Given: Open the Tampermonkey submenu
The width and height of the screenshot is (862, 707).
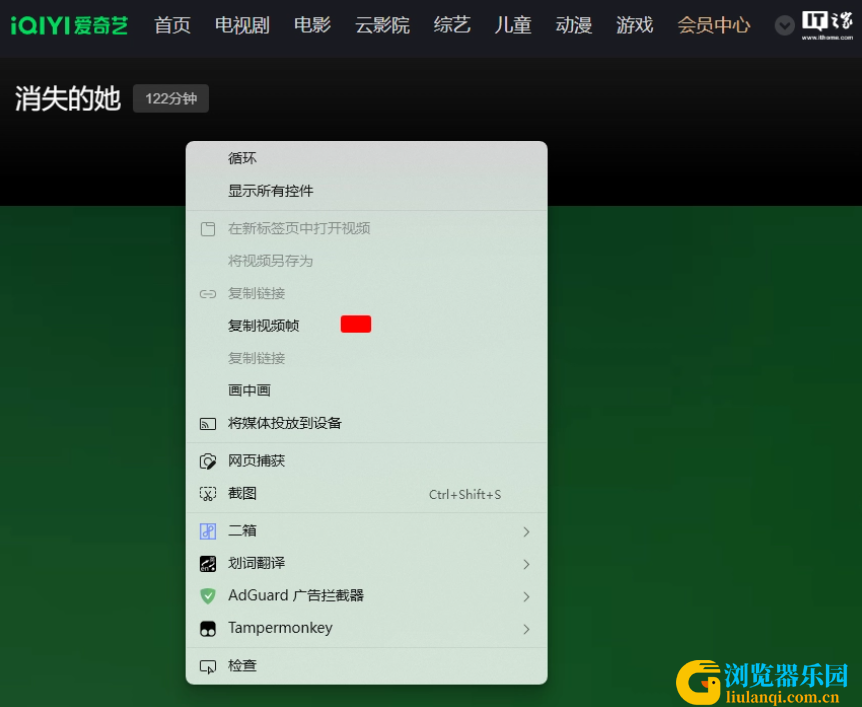Looking at the screenshot, I should [x=367, y=628].
